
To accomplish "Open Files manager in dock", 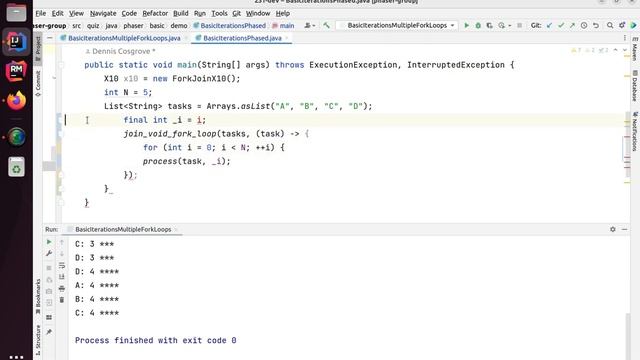I will [x=16, y=12].
